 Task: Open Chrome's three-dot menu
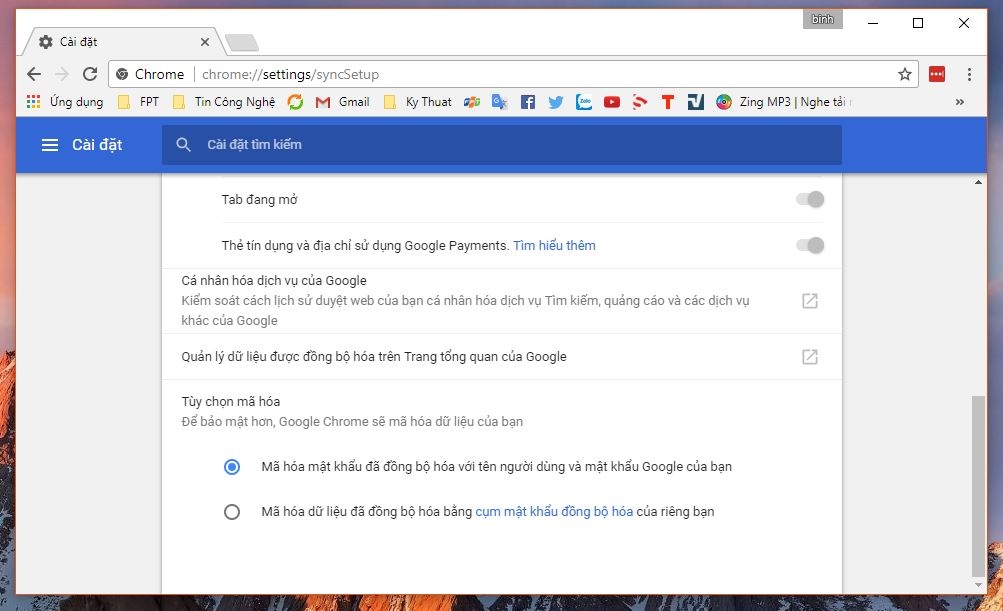click(969, 74)
